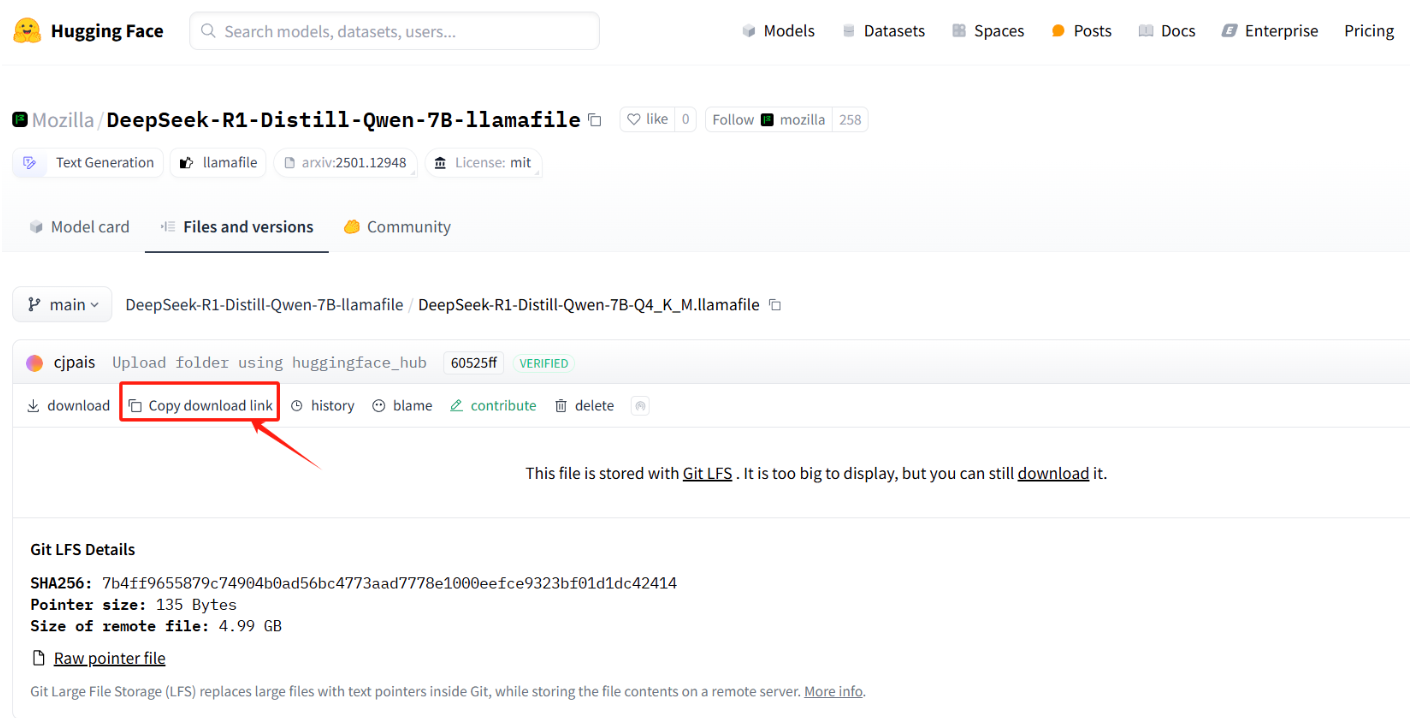1410x718 pixels.
Task: Open the cjpais user profile link
Action: (x=74, y=363)
